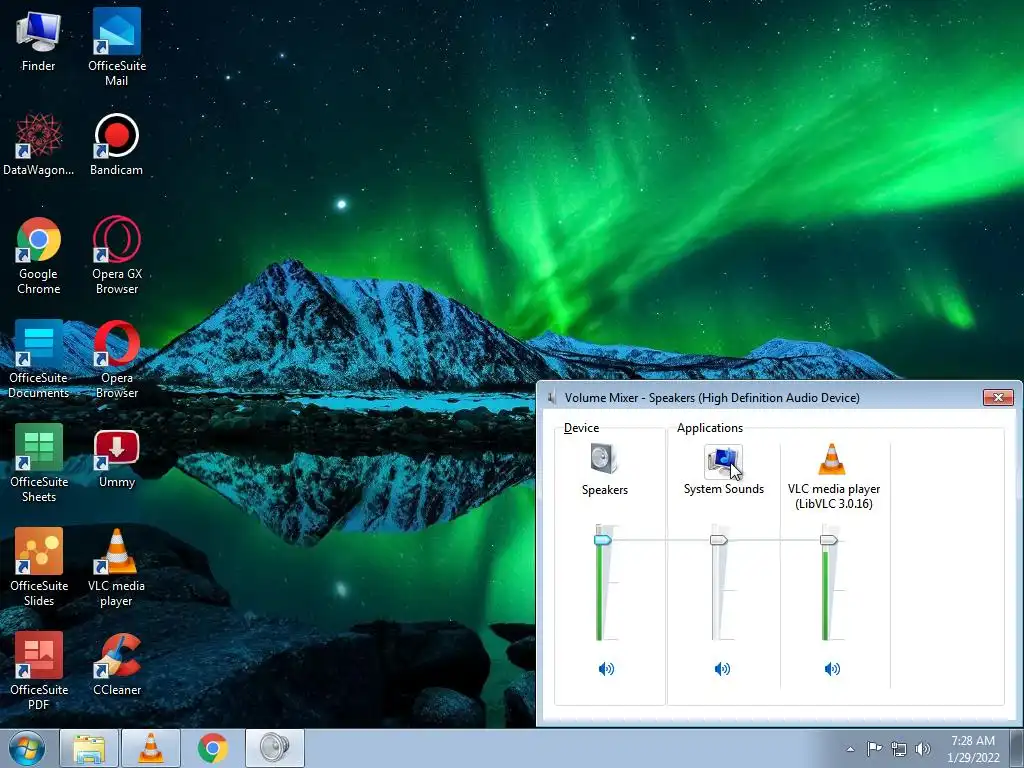Select the Ummy desktop shortcut
This screenshot has width=1024, height=768.
point(117,459)
